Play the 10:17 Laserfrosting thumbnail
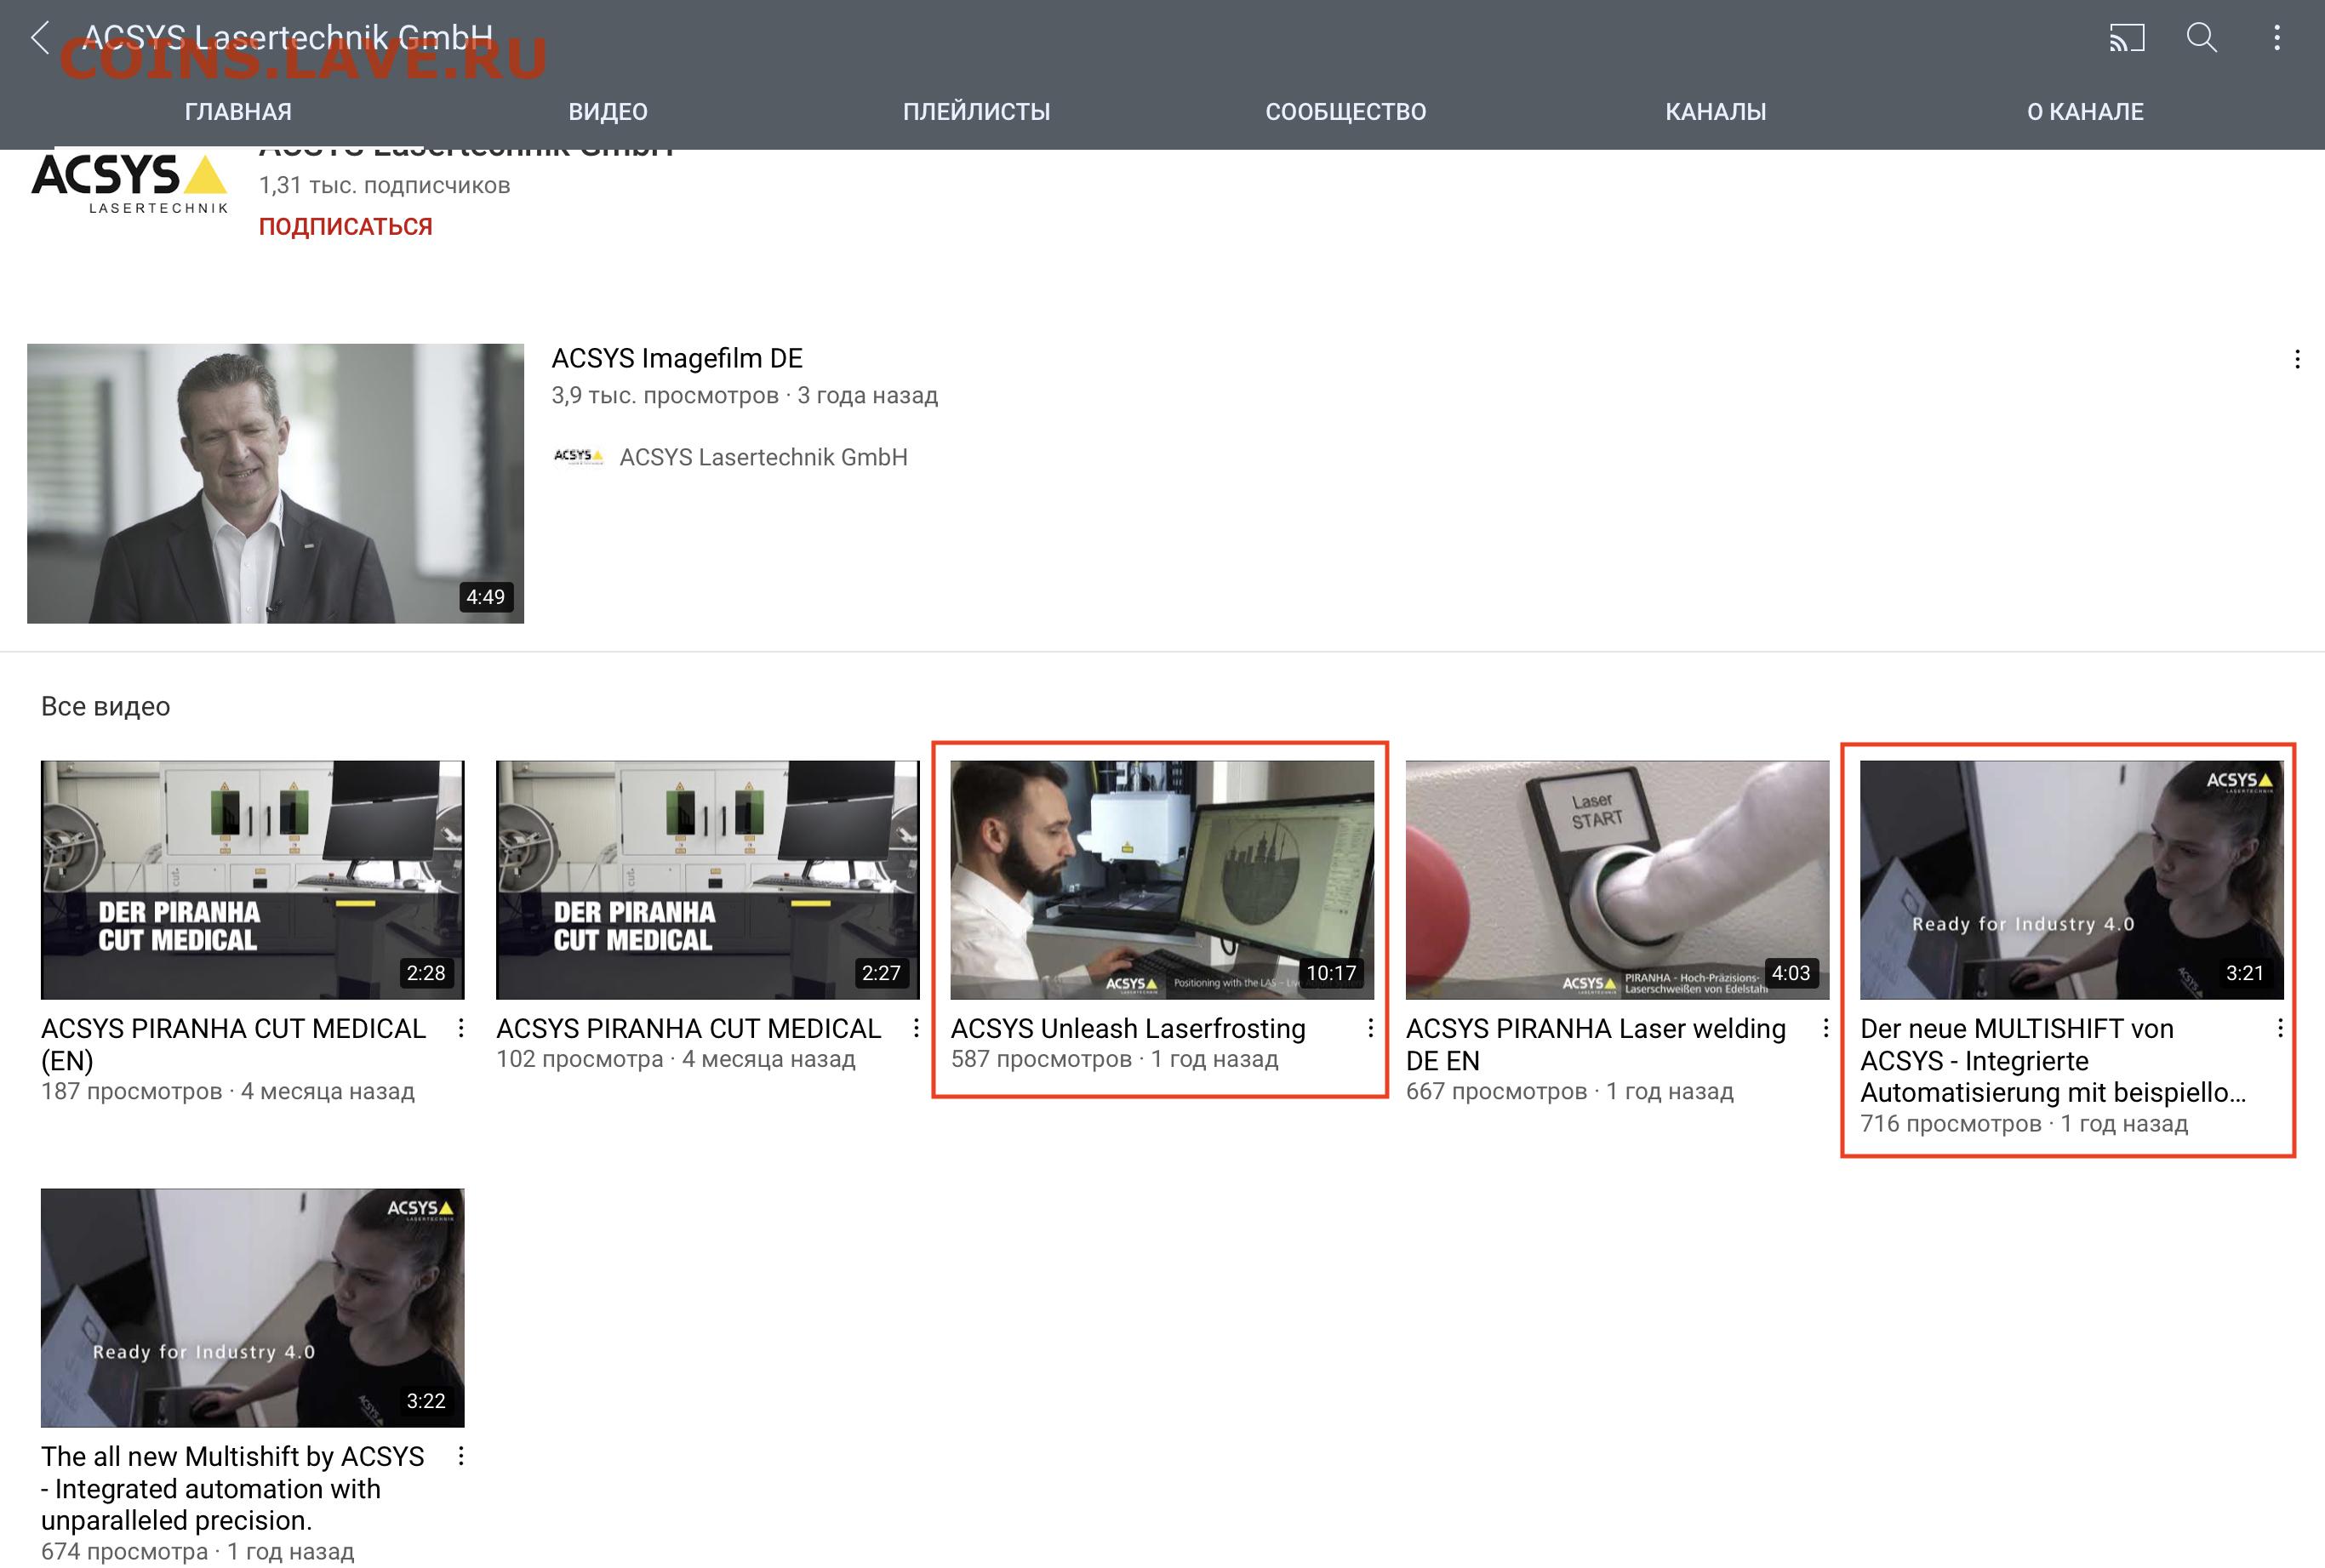 tap(1162, 879)
